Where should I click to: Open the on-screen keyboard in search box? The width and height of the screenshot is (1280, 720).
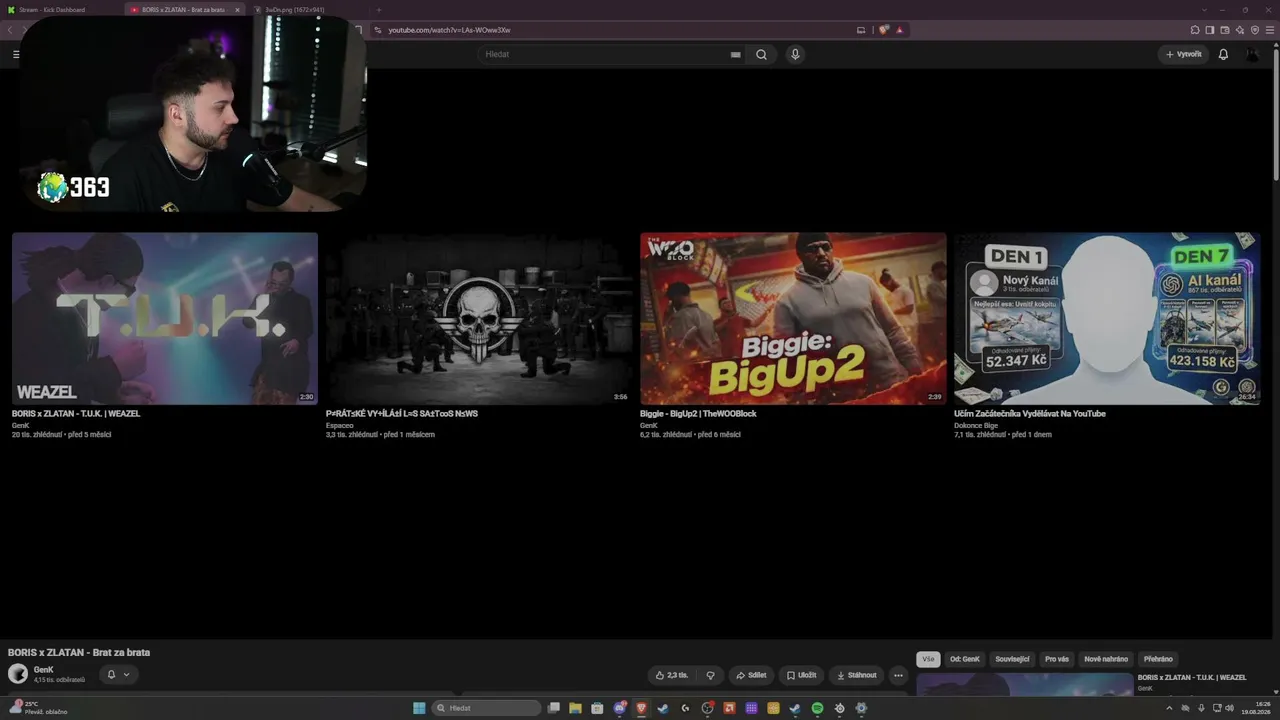coord(736,54)
